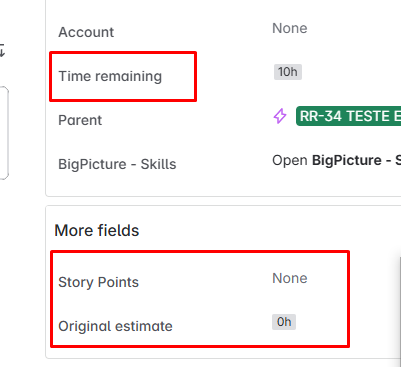Click the Parent field label
The image size is (401, 367).
click(80, 120)
